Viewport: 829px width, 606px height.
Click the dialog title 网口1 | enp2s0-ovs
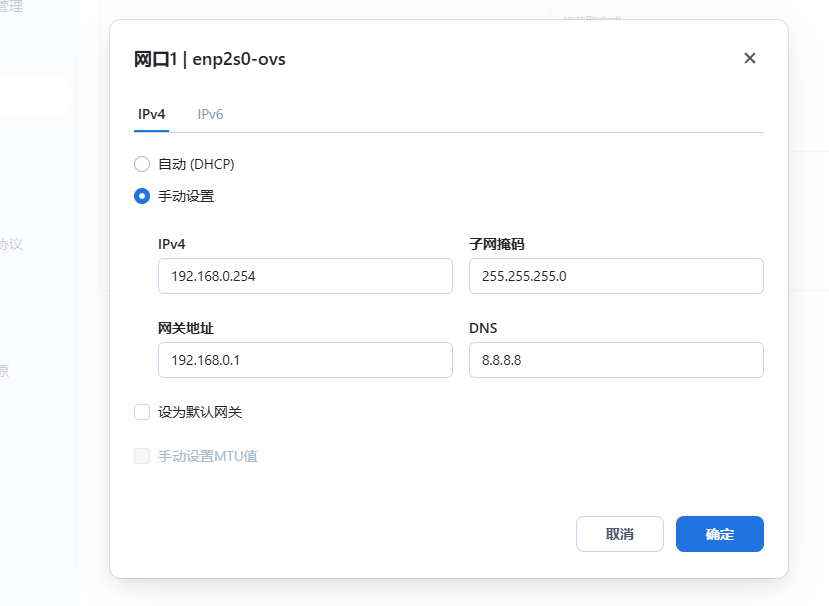(x=209, y=59)
